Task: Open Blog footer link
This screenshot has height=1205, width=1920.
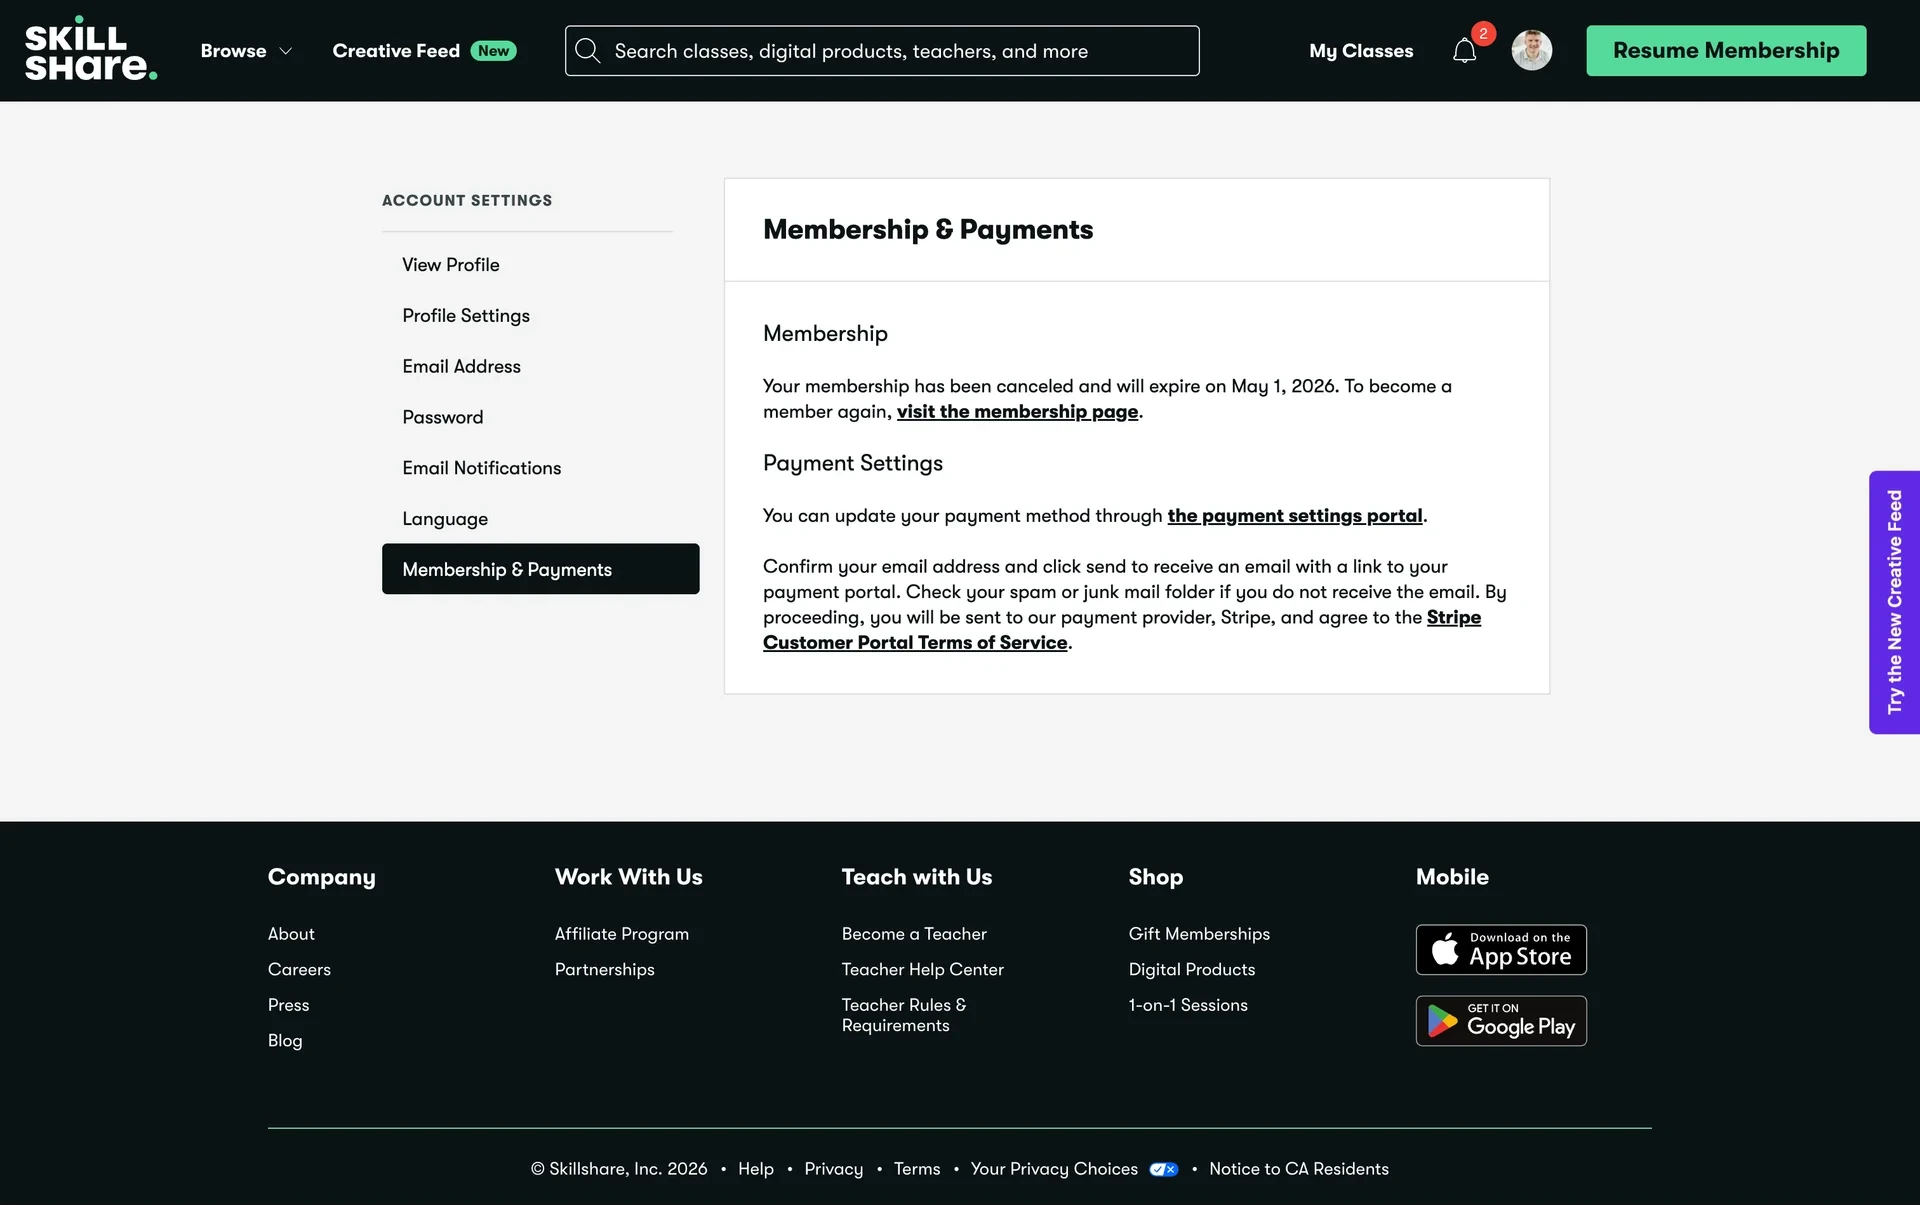Action: pyautogui.click(x=285, y=1041)
